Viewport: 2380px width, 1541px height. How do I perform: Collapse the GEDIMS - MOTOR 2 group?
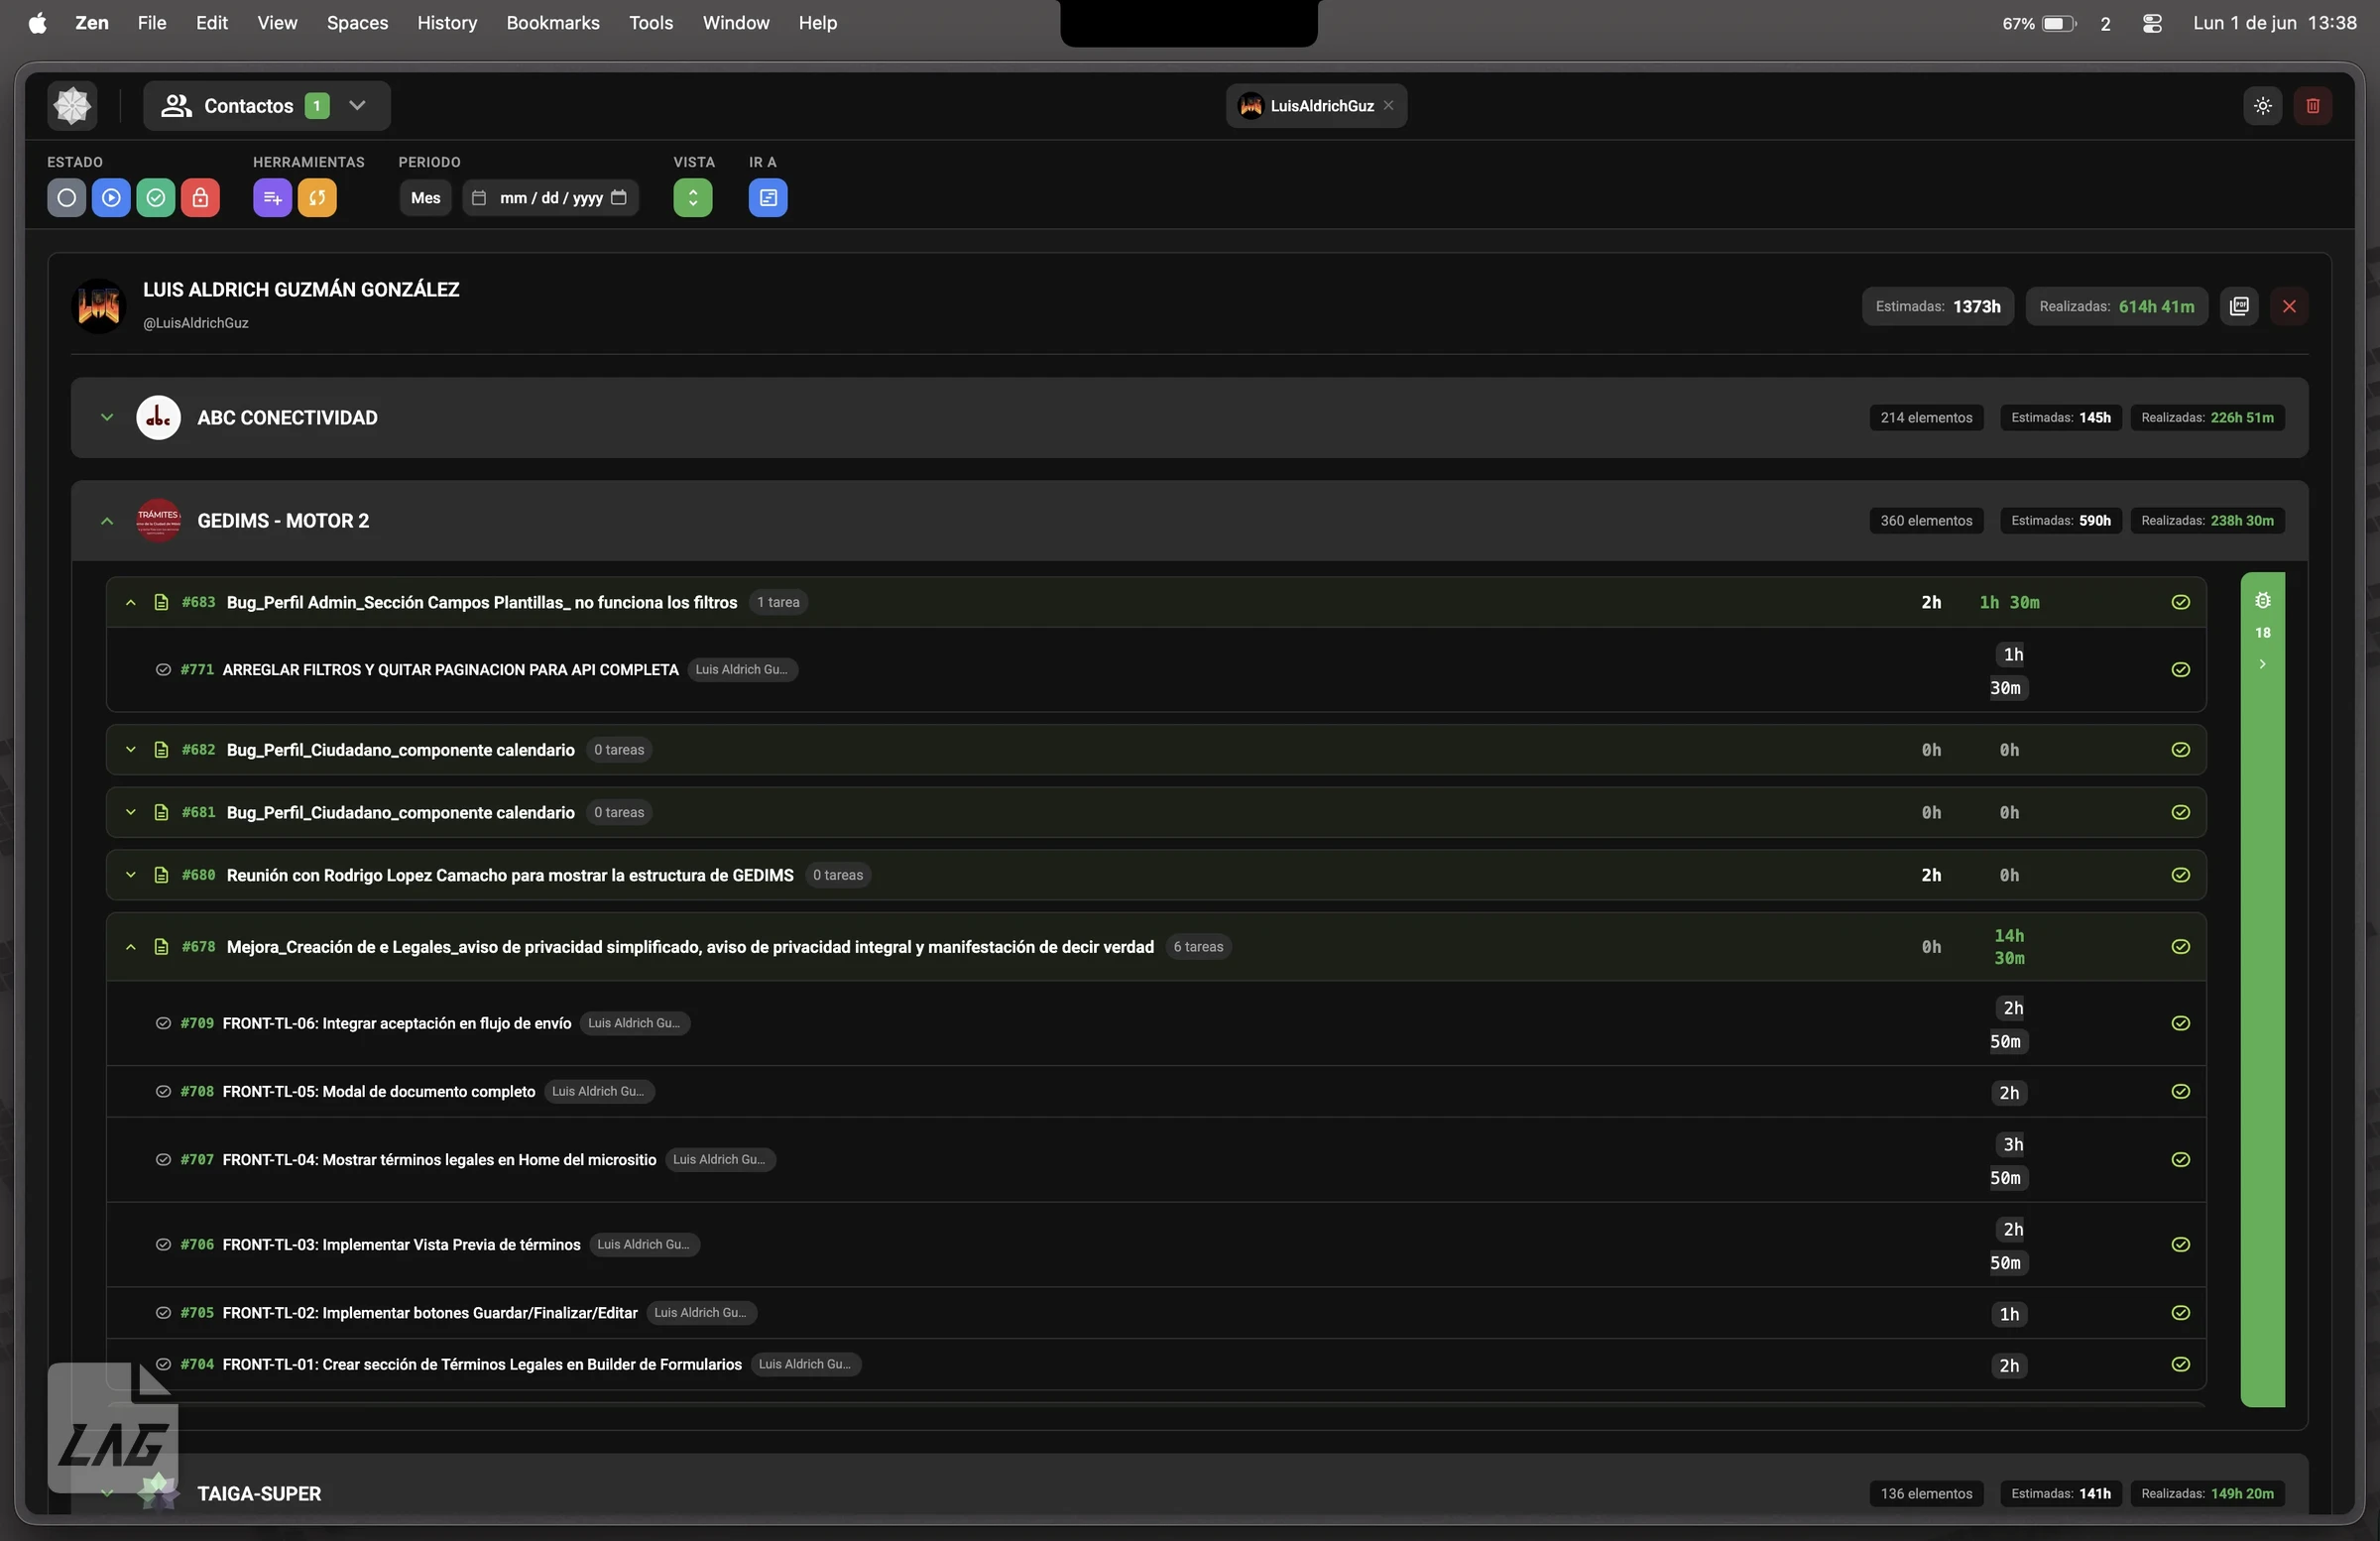pyautogui.click(x=107, y=521)
